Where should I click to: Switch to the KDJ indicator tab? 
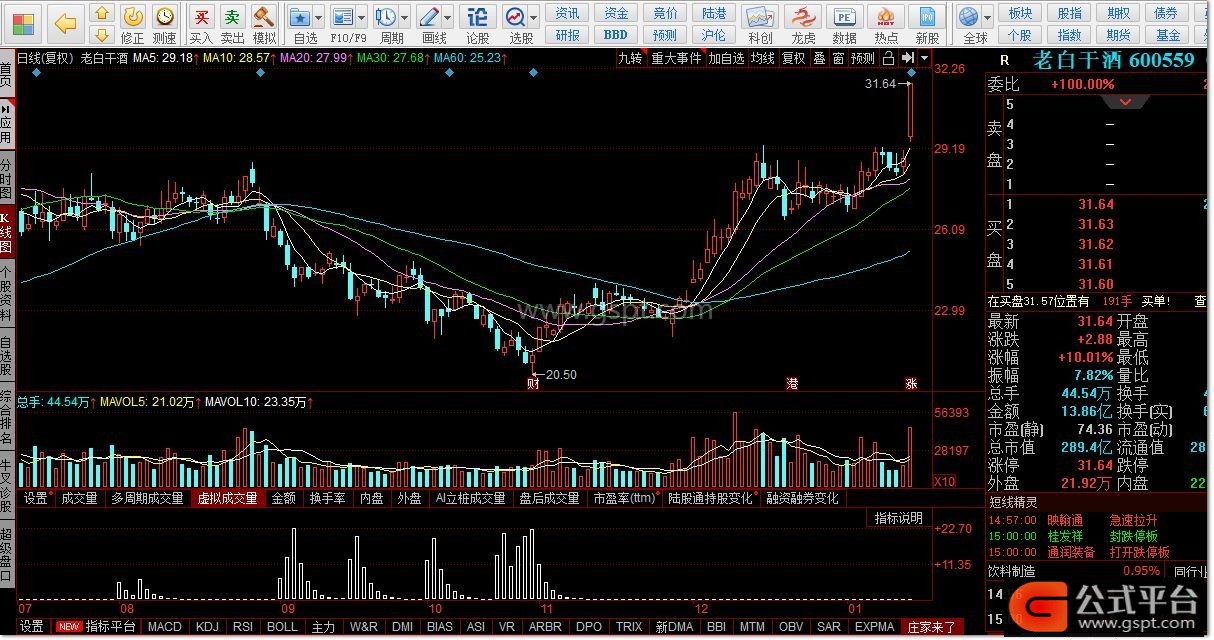pyautogui.click(x=207, y=627)
